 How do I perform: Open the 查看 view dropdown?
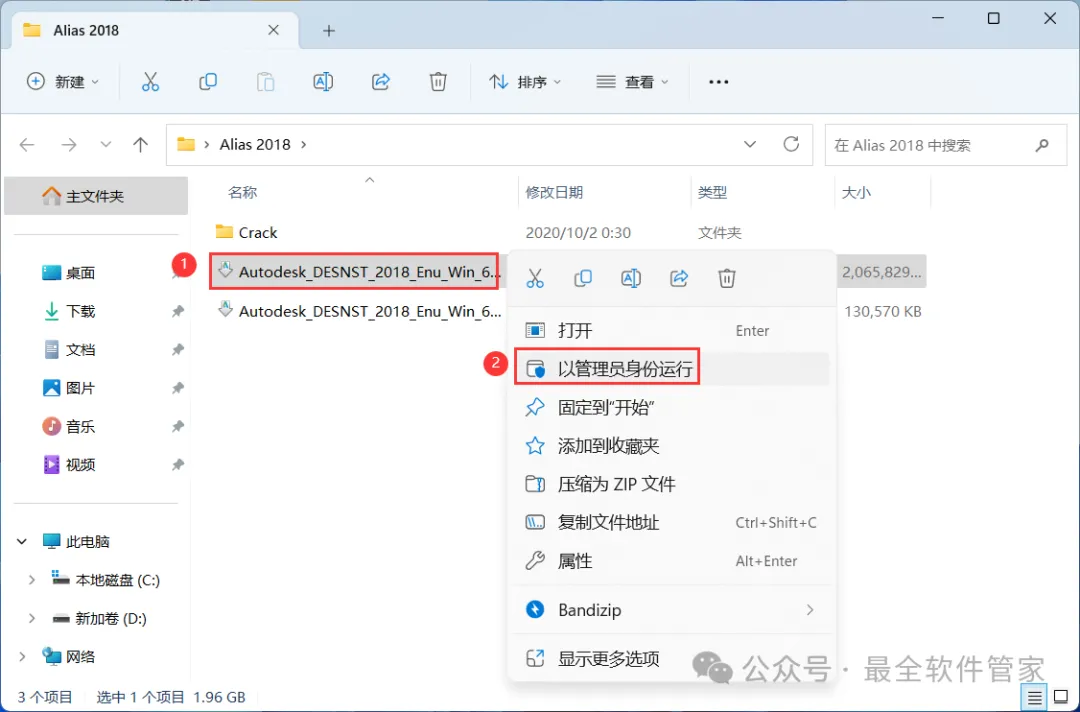point(632,82)
